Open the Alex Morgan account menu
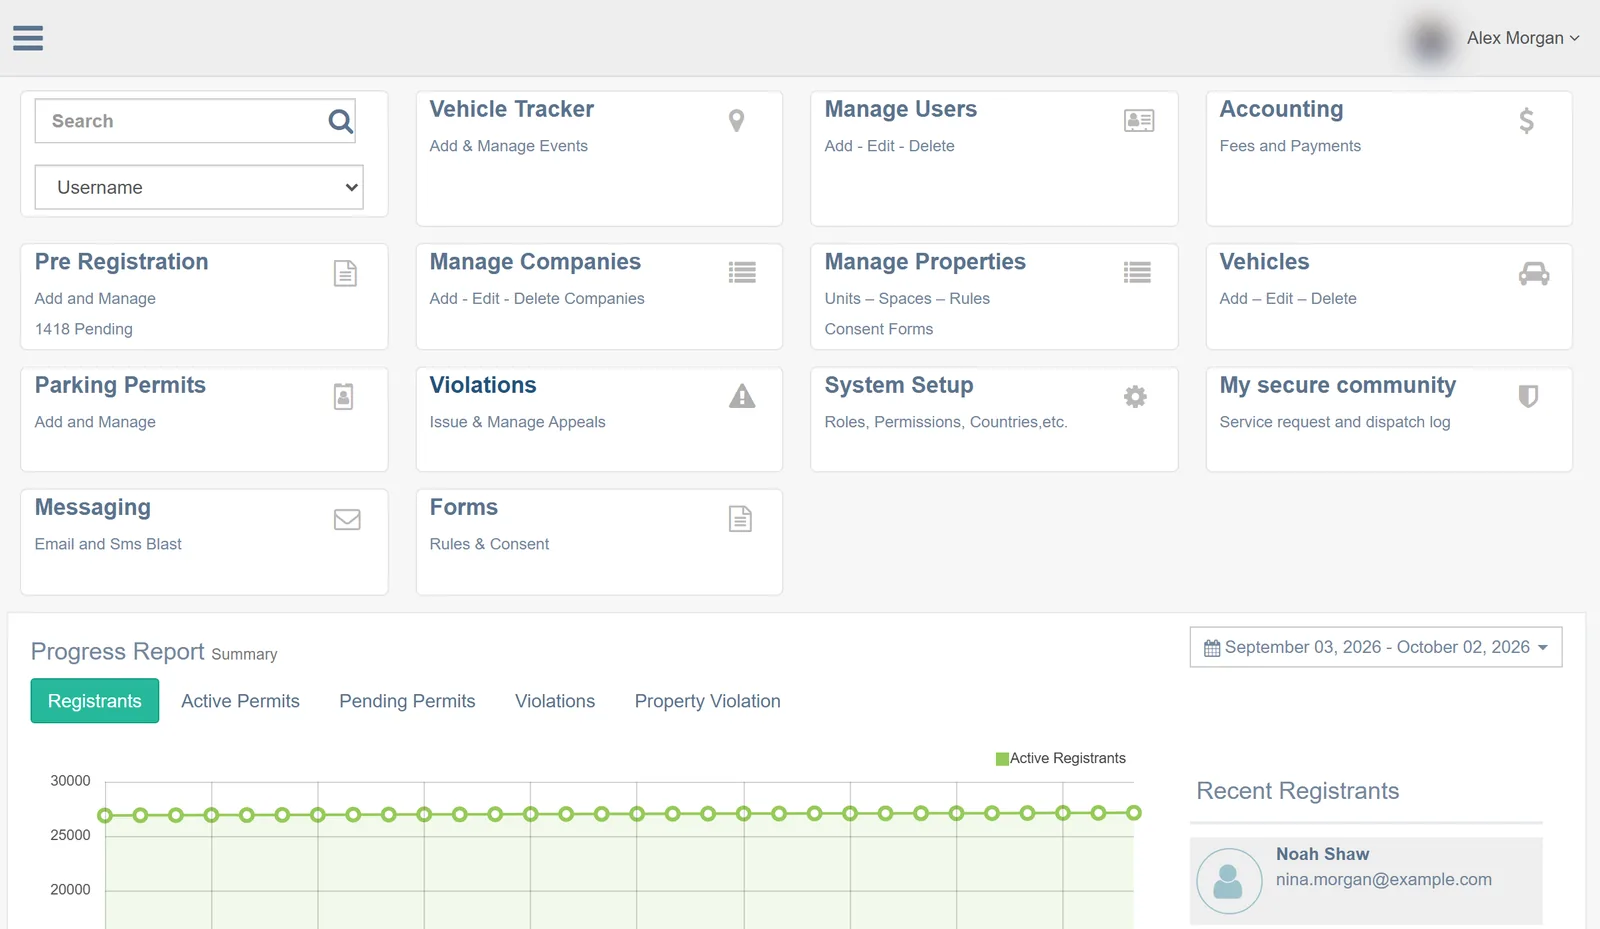 point(1522,38)
